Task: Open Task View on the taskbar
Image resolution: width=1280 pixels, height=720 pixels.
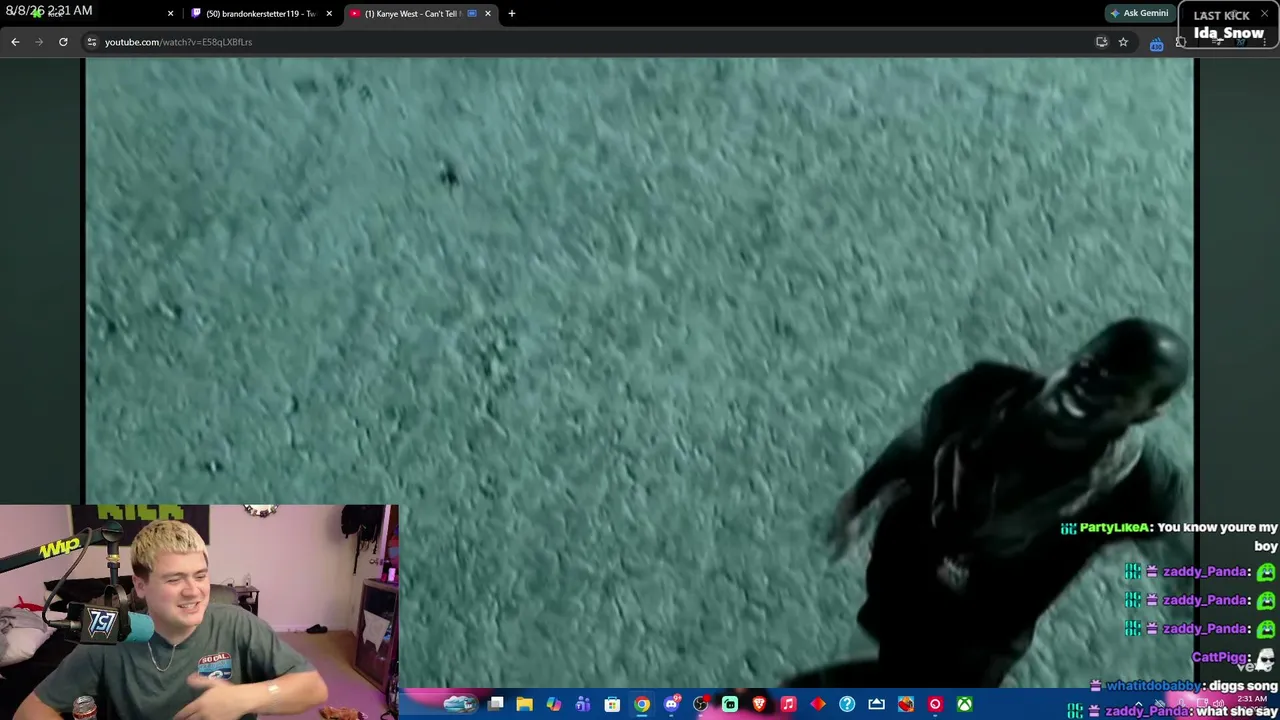Action: coord(496,705)
